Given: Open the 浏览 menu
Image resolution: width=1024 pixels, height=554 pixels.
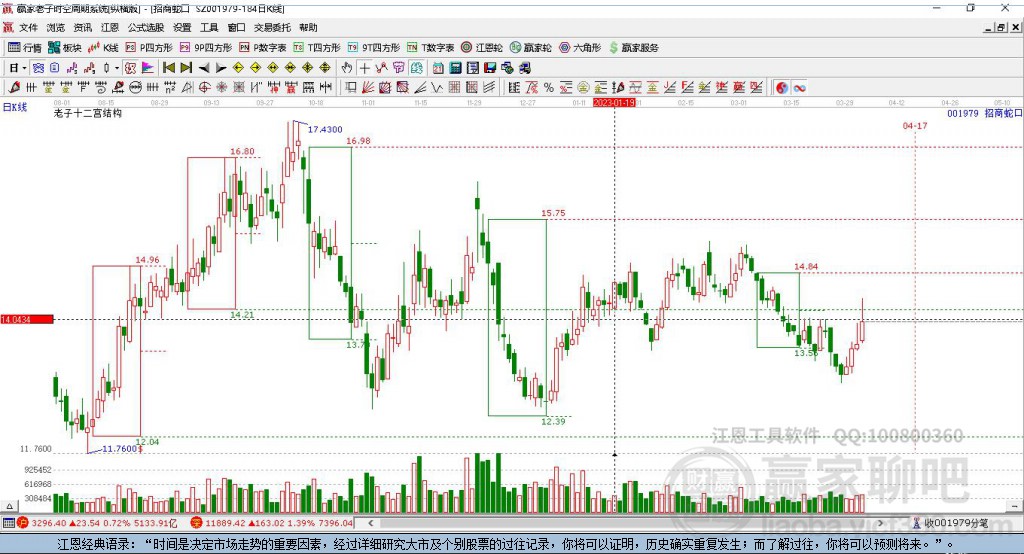Looking at the screenshot, I should pyautogui.click(x=56, y=27).
